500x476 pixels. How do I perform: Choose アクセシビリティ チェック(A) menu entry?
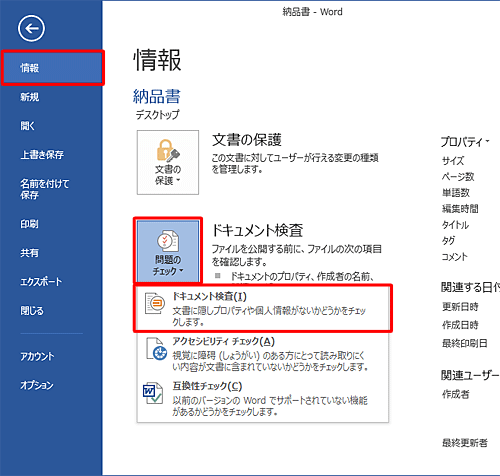click(x=263, y=354)
